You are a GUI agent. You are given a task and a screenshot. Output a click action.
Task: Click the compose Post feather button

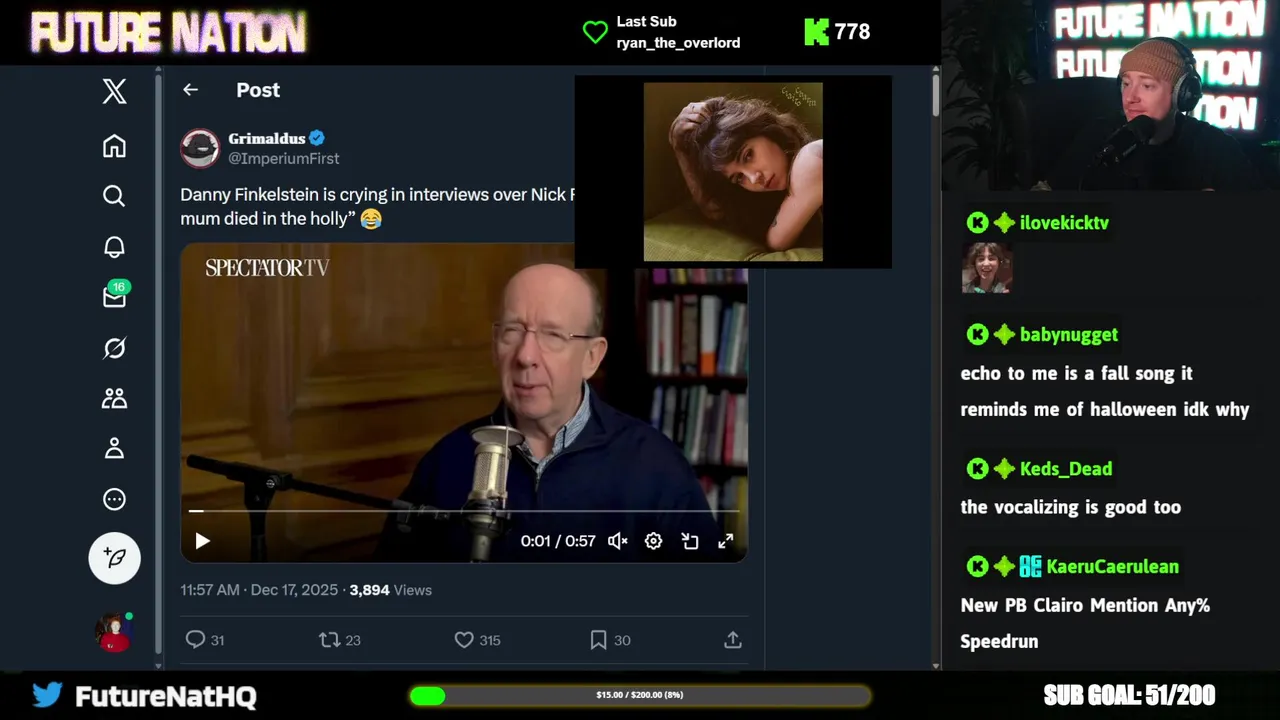[114, 557]
